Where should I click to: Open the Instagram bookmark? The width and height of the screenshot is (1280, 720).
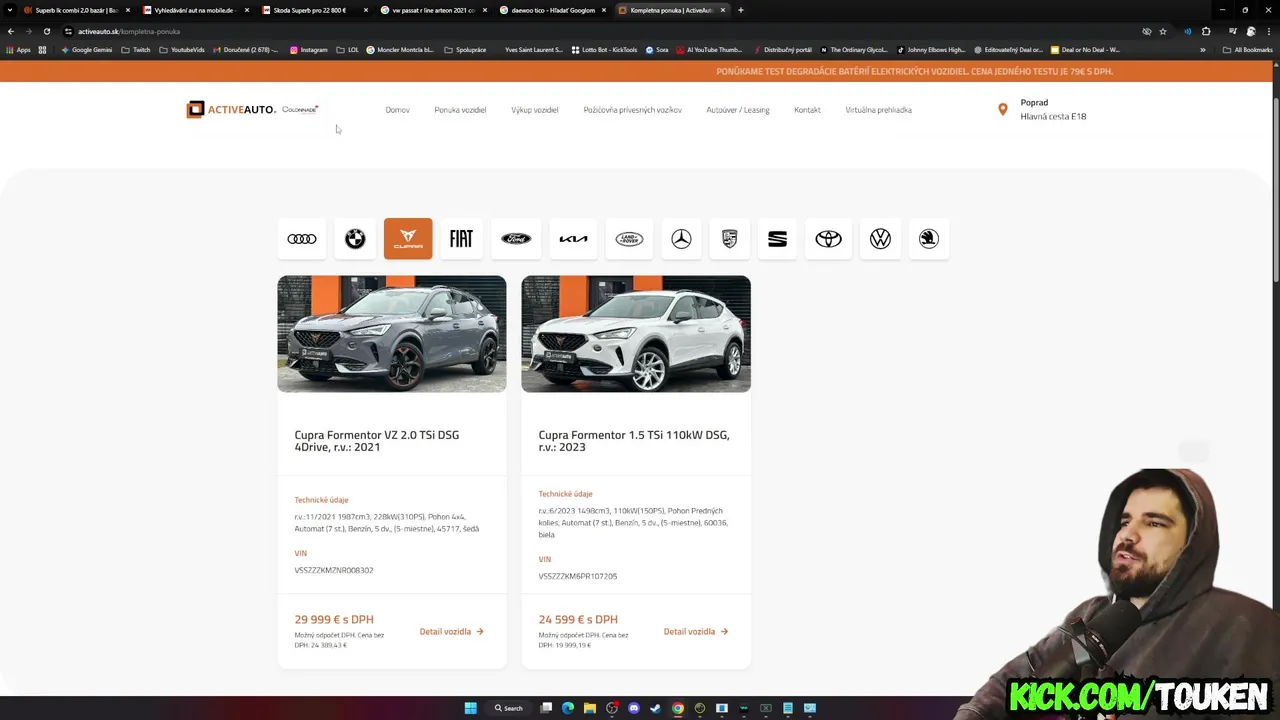pyautogui.click(x=309, y=49)
